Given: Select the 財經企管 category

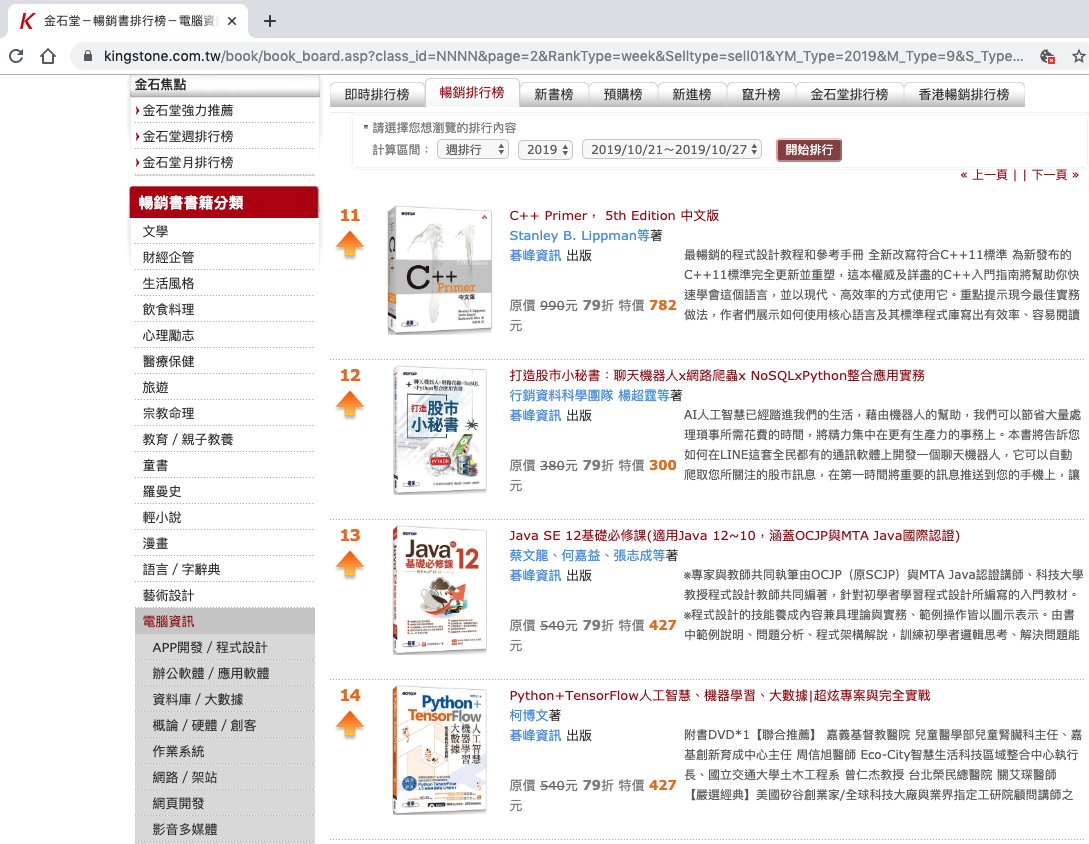Looking at the screenshot, I should coord(168,258).
